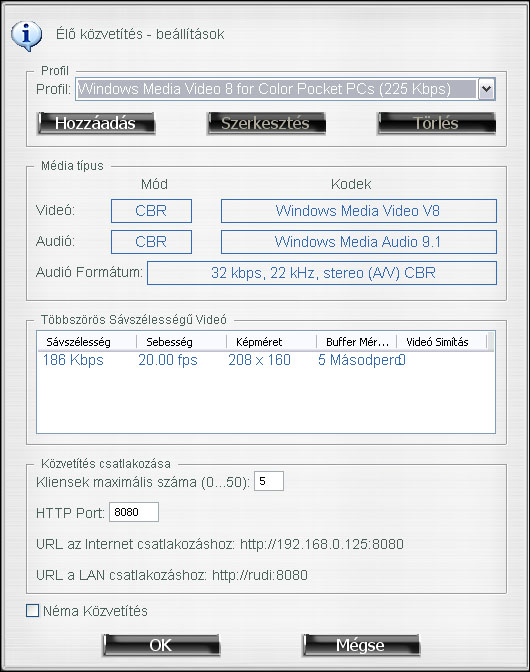Click the Audió mode CBR box
The height and width of the screenshot is (672, 530).
tap(151, 242)
